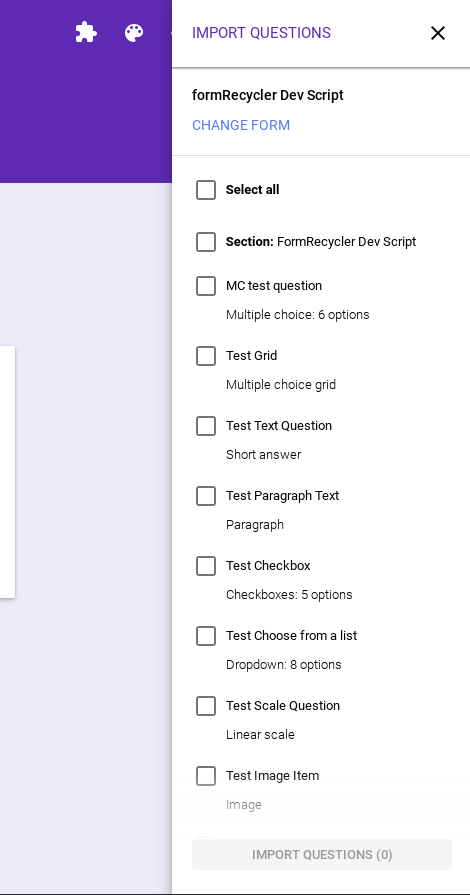Click the Dropdown: 8 options description
Image resolution: width=470 pixels, height=895 pixels.
coord(284,664)
